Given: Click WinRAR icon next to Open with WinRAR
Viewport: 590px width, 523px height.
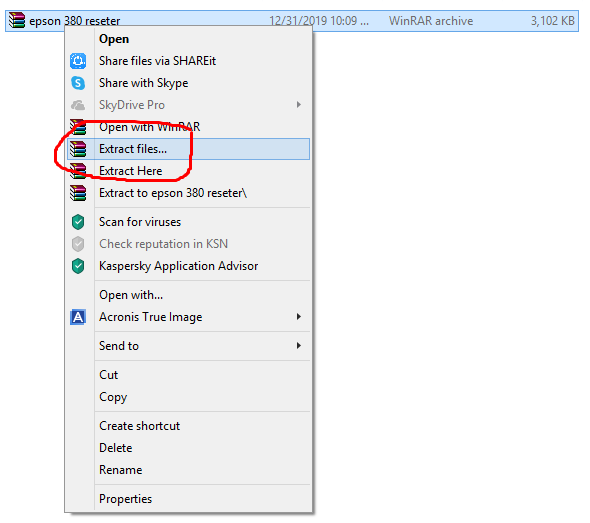Looking at the screenshot, I should coord(78,127).
